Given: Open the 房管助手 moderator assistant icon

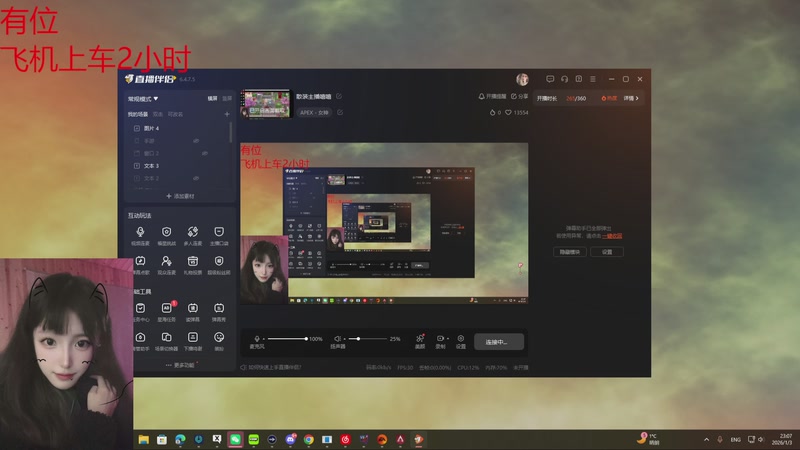Looking at the screenshot, I should coord(140,337).
